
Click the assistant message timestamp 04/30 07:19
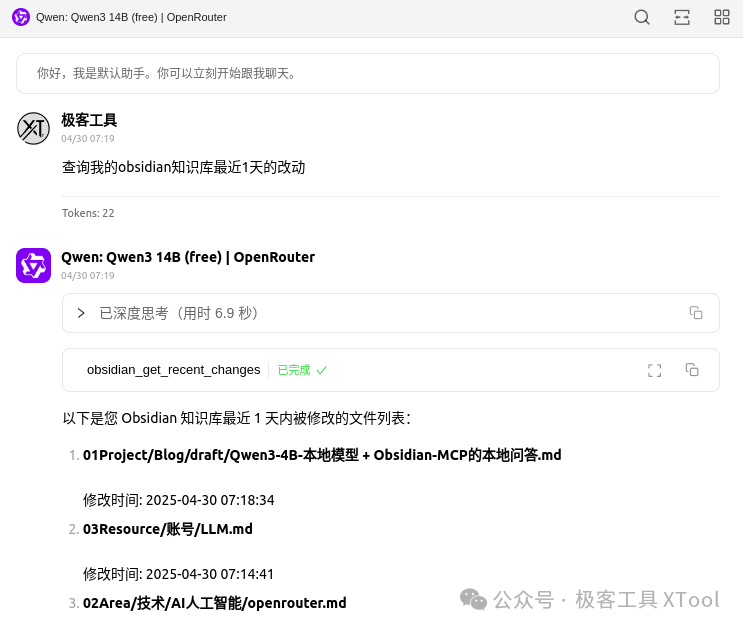click(x=88, y=276)
